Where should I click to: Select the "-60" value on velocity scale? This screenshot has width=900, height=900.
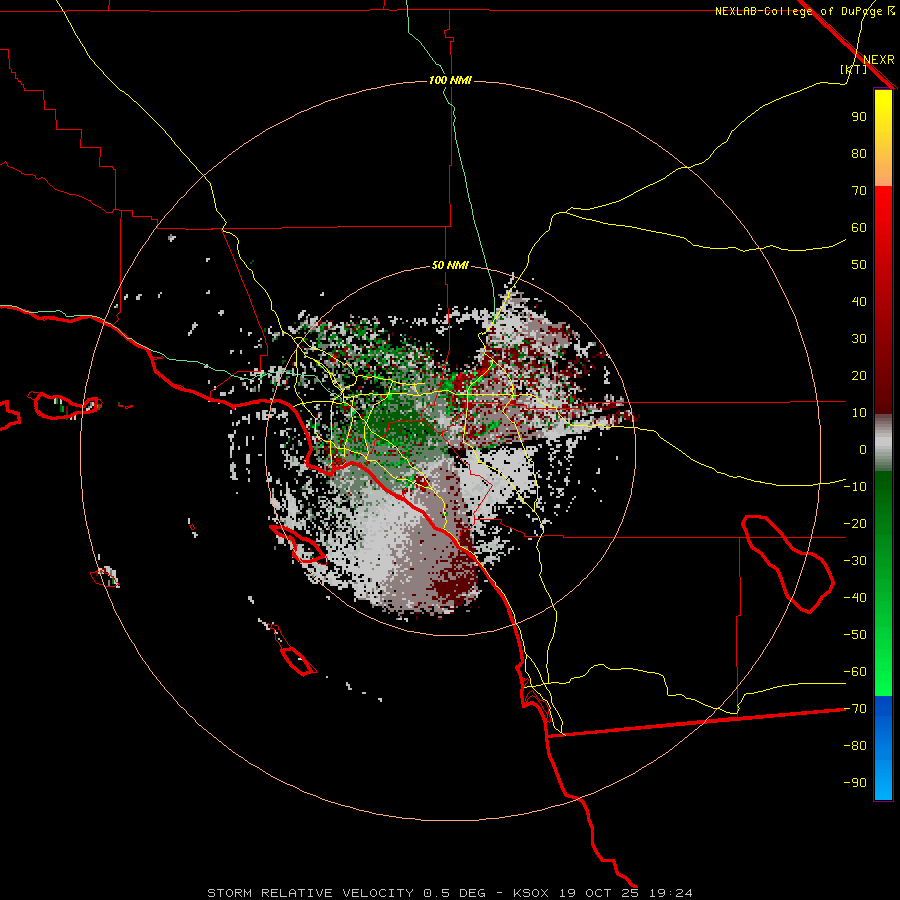pos(855,672)
